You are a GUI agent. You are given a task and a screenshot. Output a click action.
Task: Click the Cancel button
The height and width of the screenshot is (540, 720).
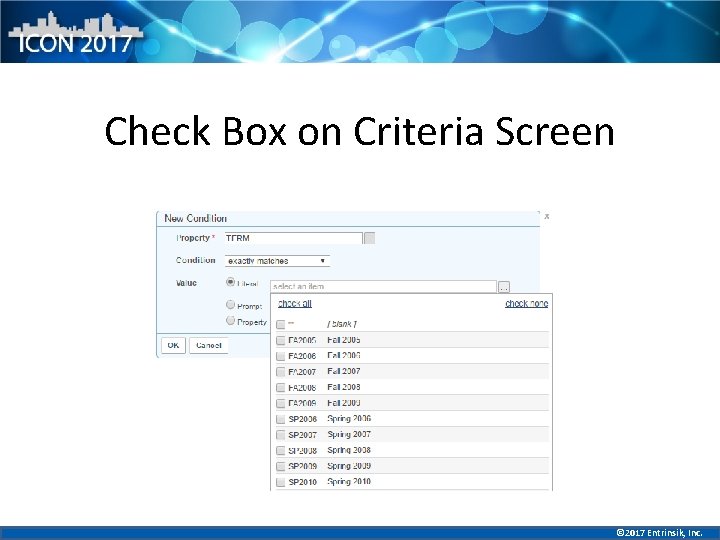(x=208, y=345)
